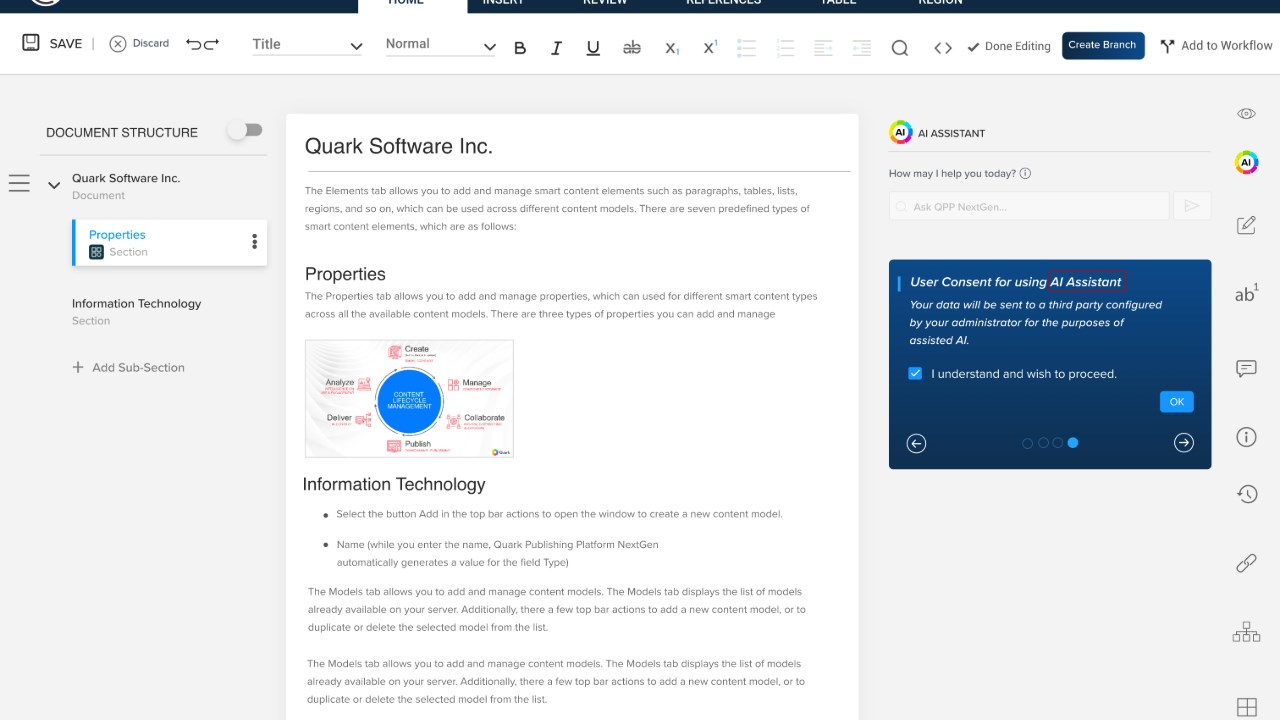The height and width of the screenshot is (720, 1280).
Task: Click the send arrow button for AI prompt
Action: 1192,206
